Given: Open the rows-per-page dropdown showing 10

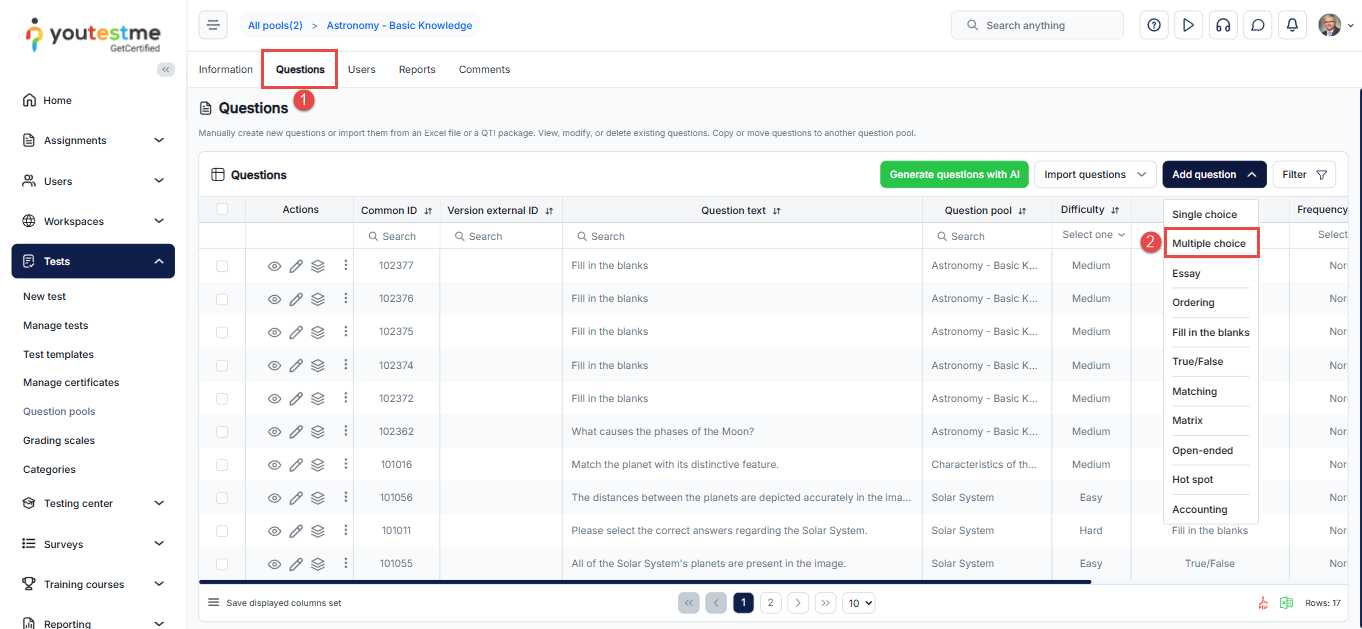Looking at the screenshot, I should 859,603.
